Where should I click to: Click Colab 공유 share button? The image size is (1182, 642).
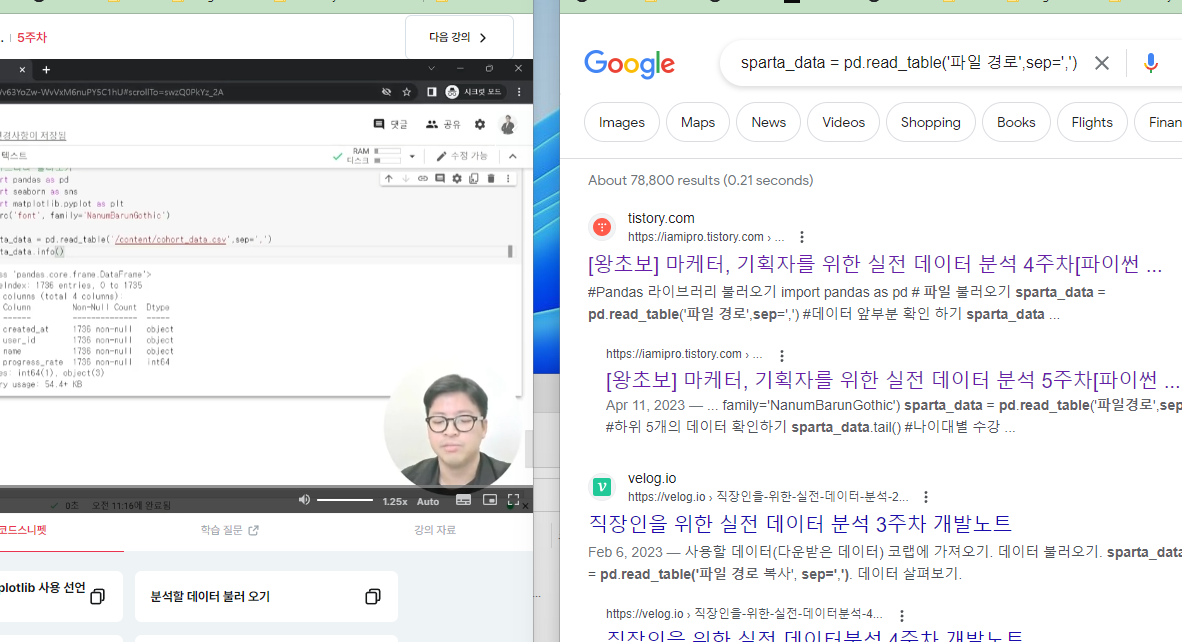[x=443, y=124]
